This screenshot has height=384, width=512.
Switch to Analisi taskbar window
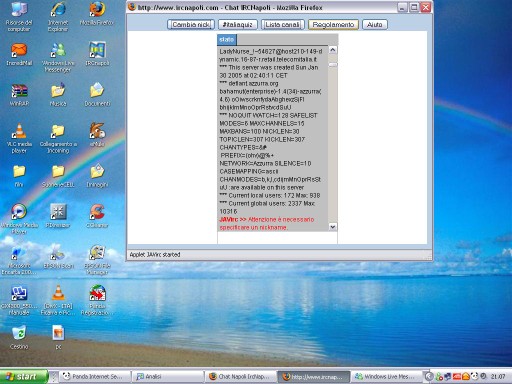tap(168, 377)
